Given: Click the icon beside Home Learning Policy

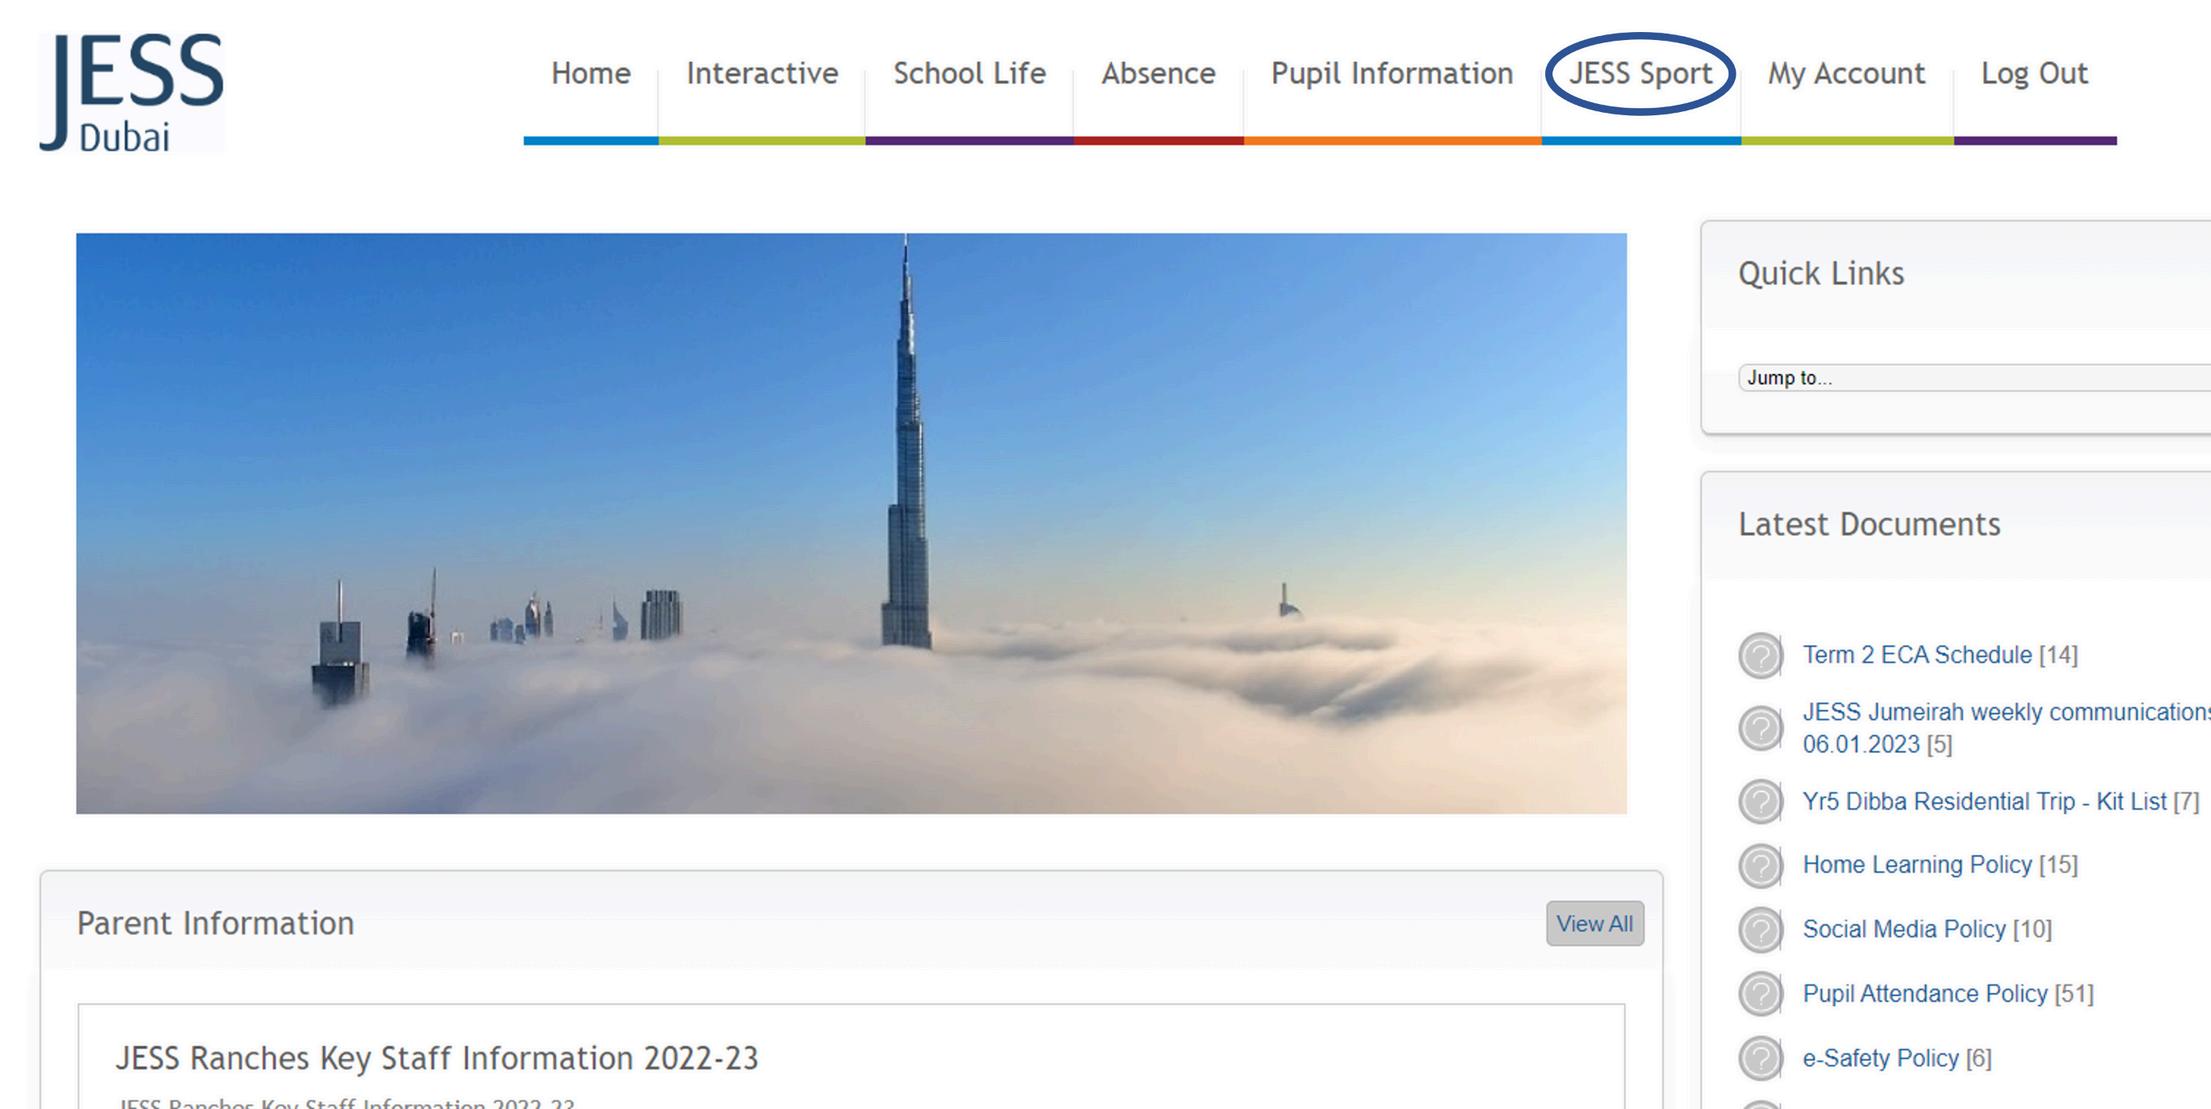Looking at the screenshot, I should 1760,866.
